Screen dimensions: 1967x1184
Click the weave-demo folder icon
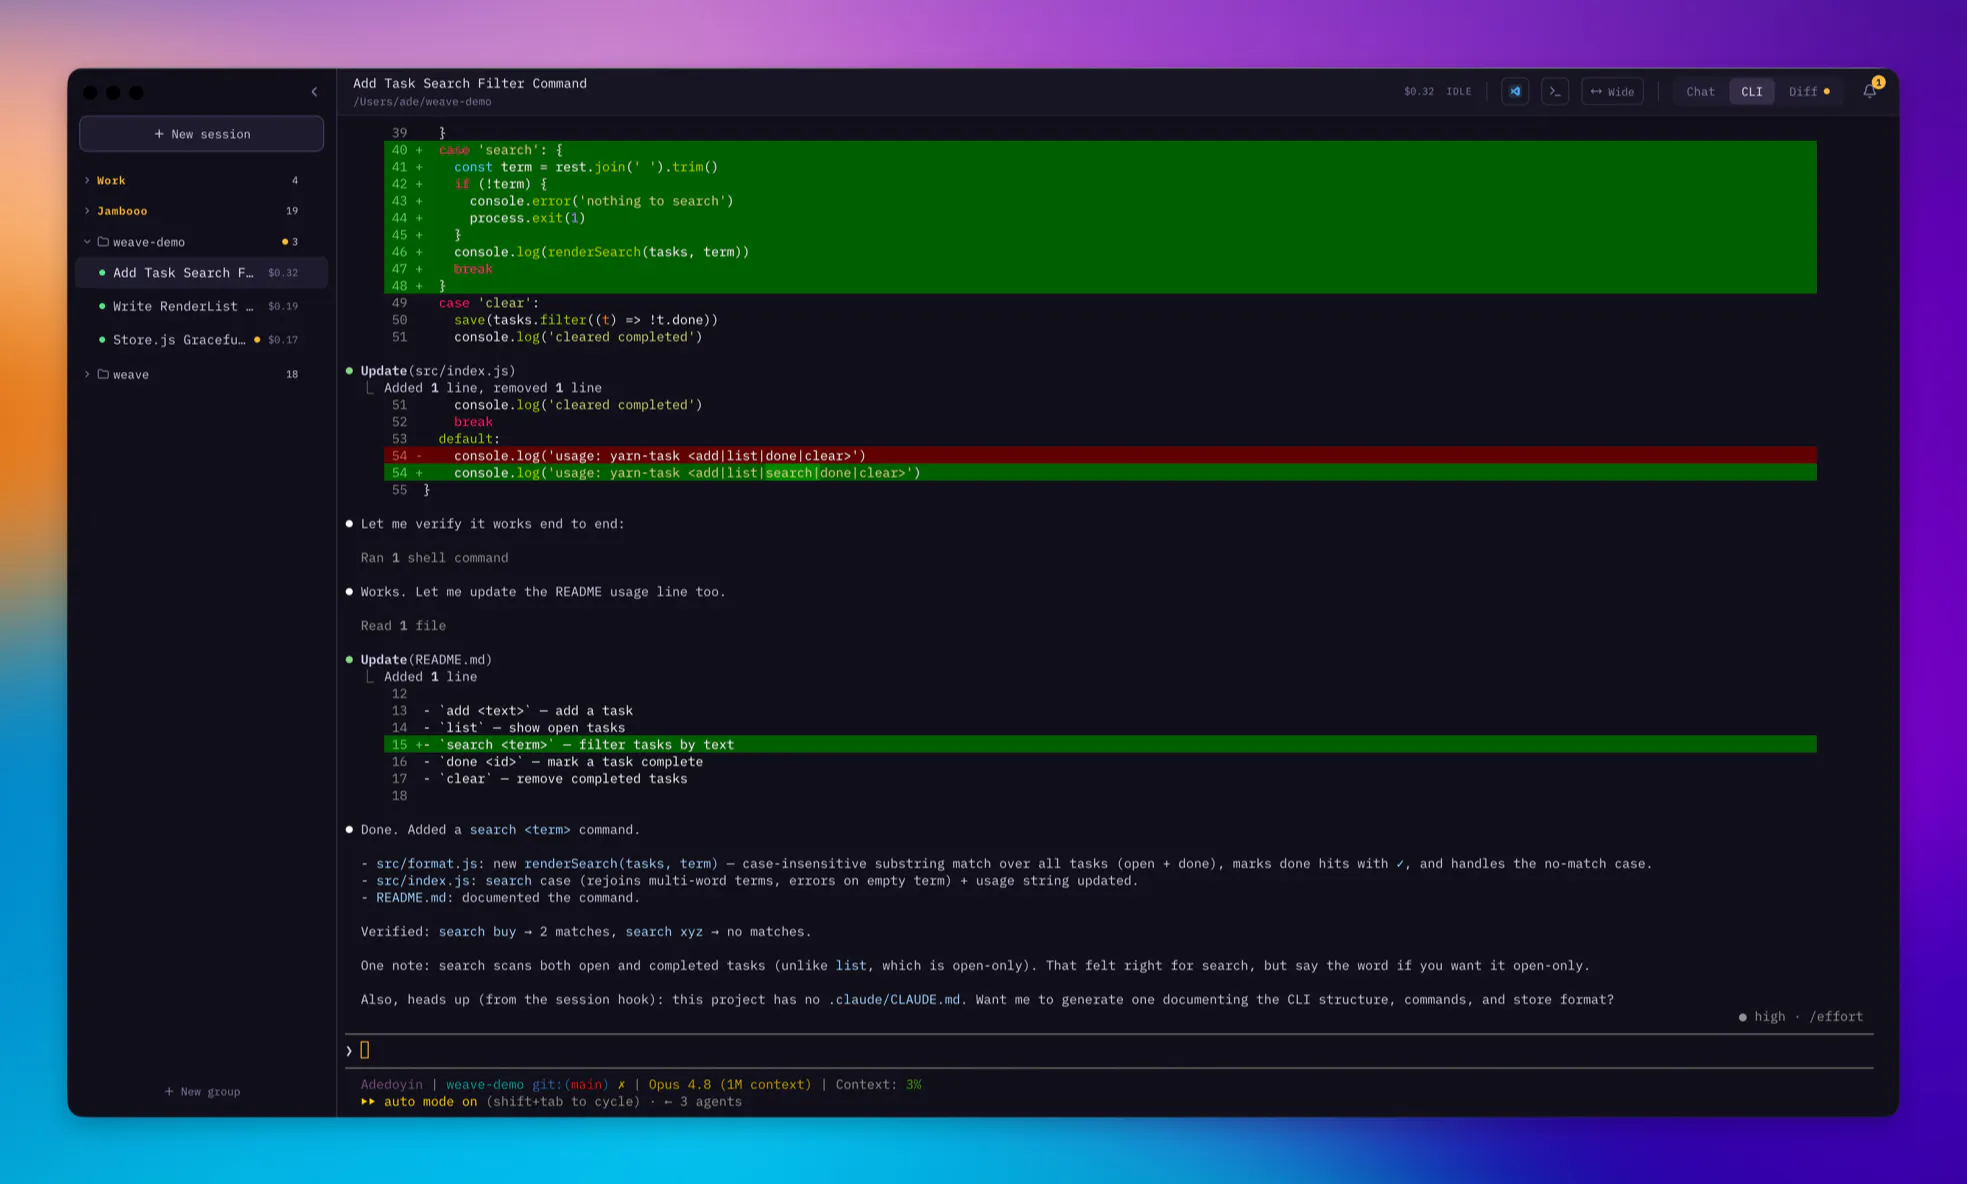coord(103,242)
